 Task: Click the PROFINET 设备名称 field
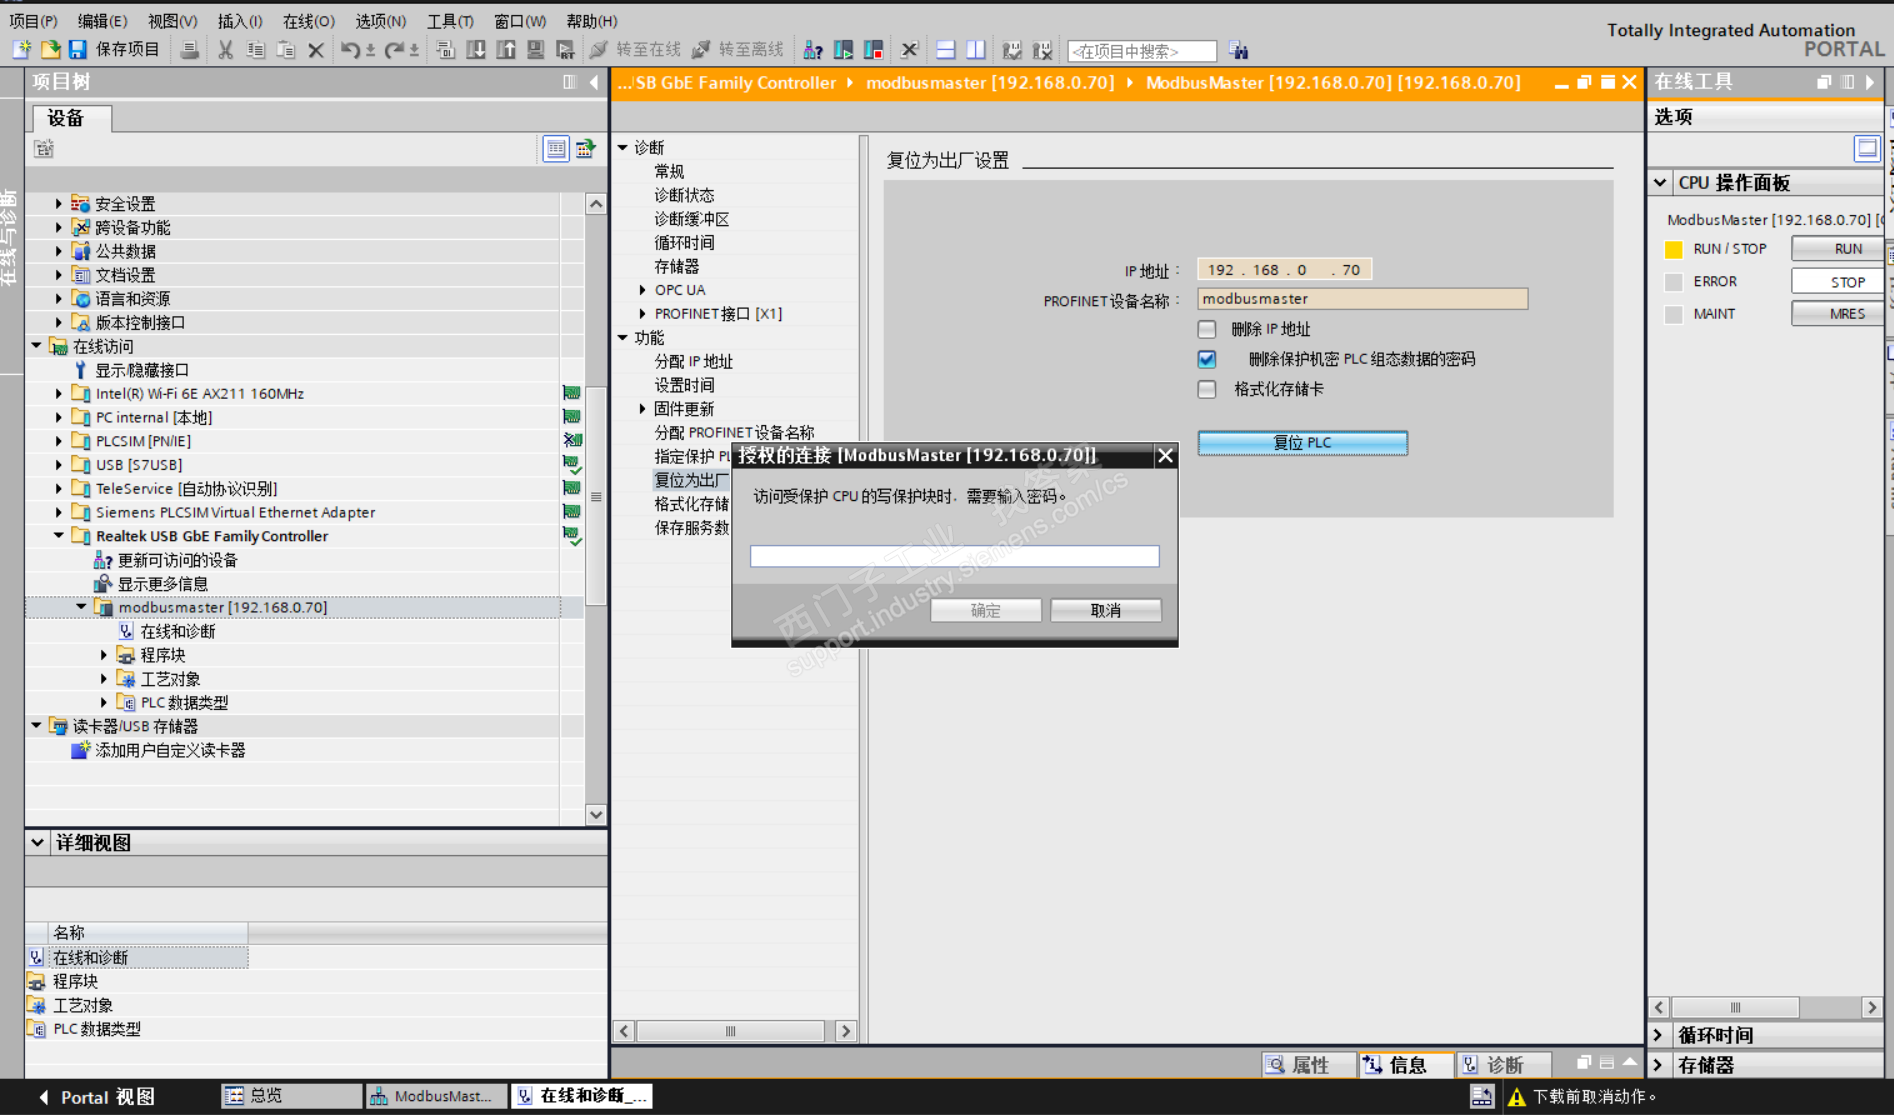coord(1362,299)
